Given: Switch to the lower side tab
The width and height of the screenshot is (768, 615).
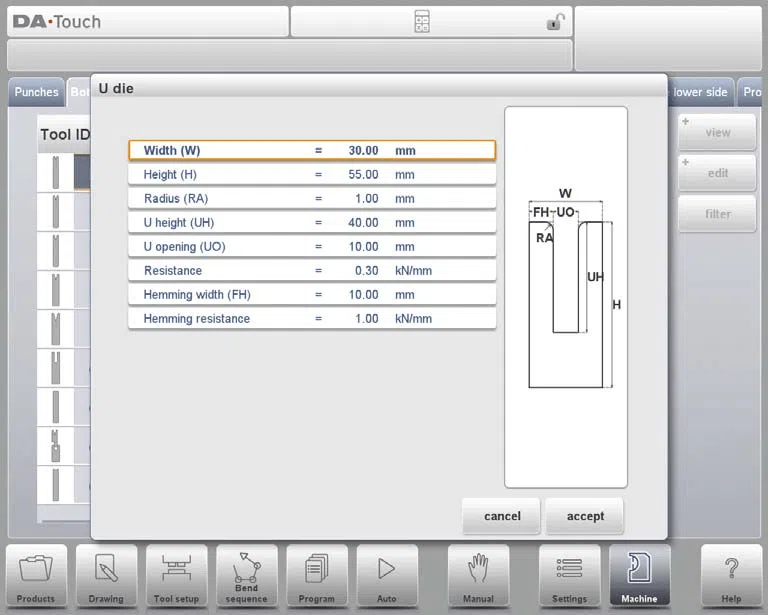Looking at the screenshot, I should [x=700, y=92].
